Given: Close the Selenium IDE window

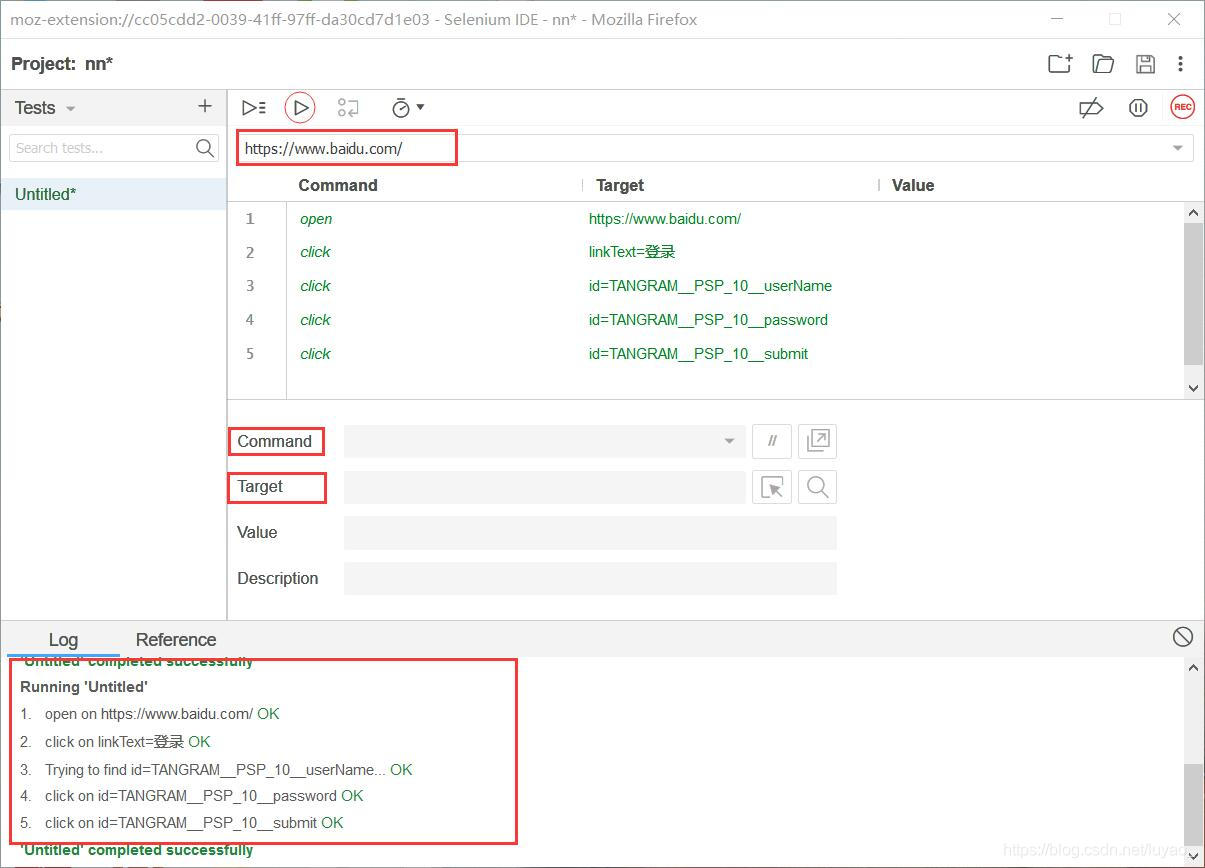Looking at the screenshot, I should [1174, 19].
